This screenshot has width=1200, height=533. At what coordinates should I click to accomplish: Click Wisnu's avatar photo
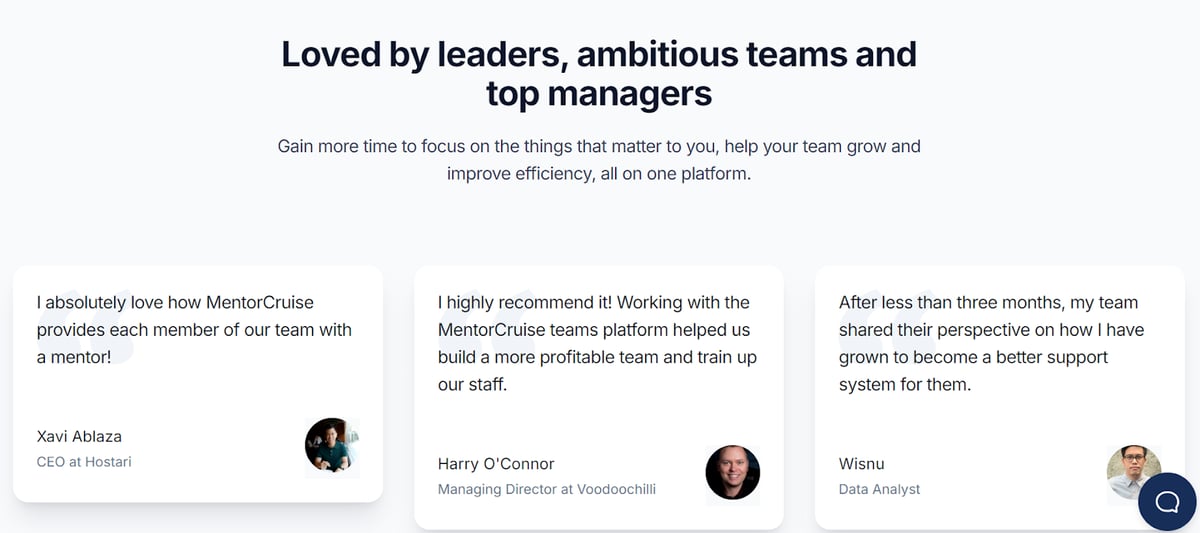(x=1134, y=473)
